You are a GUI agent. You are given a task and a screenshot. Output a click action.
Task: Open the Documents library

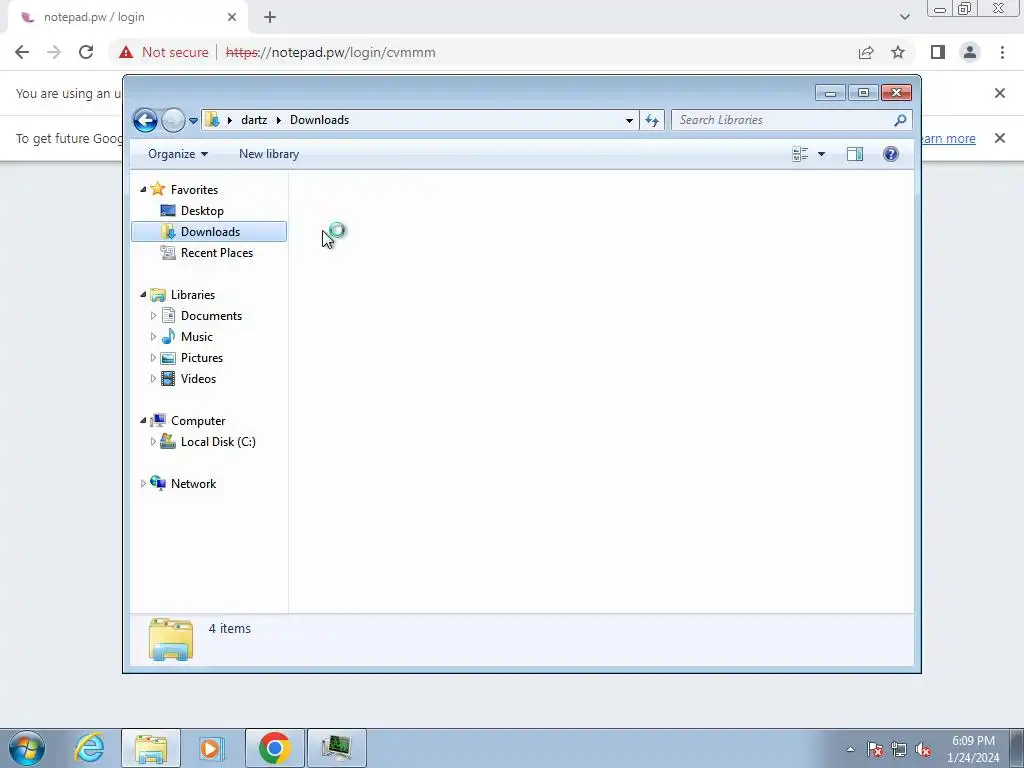click(x=211, y=316)
